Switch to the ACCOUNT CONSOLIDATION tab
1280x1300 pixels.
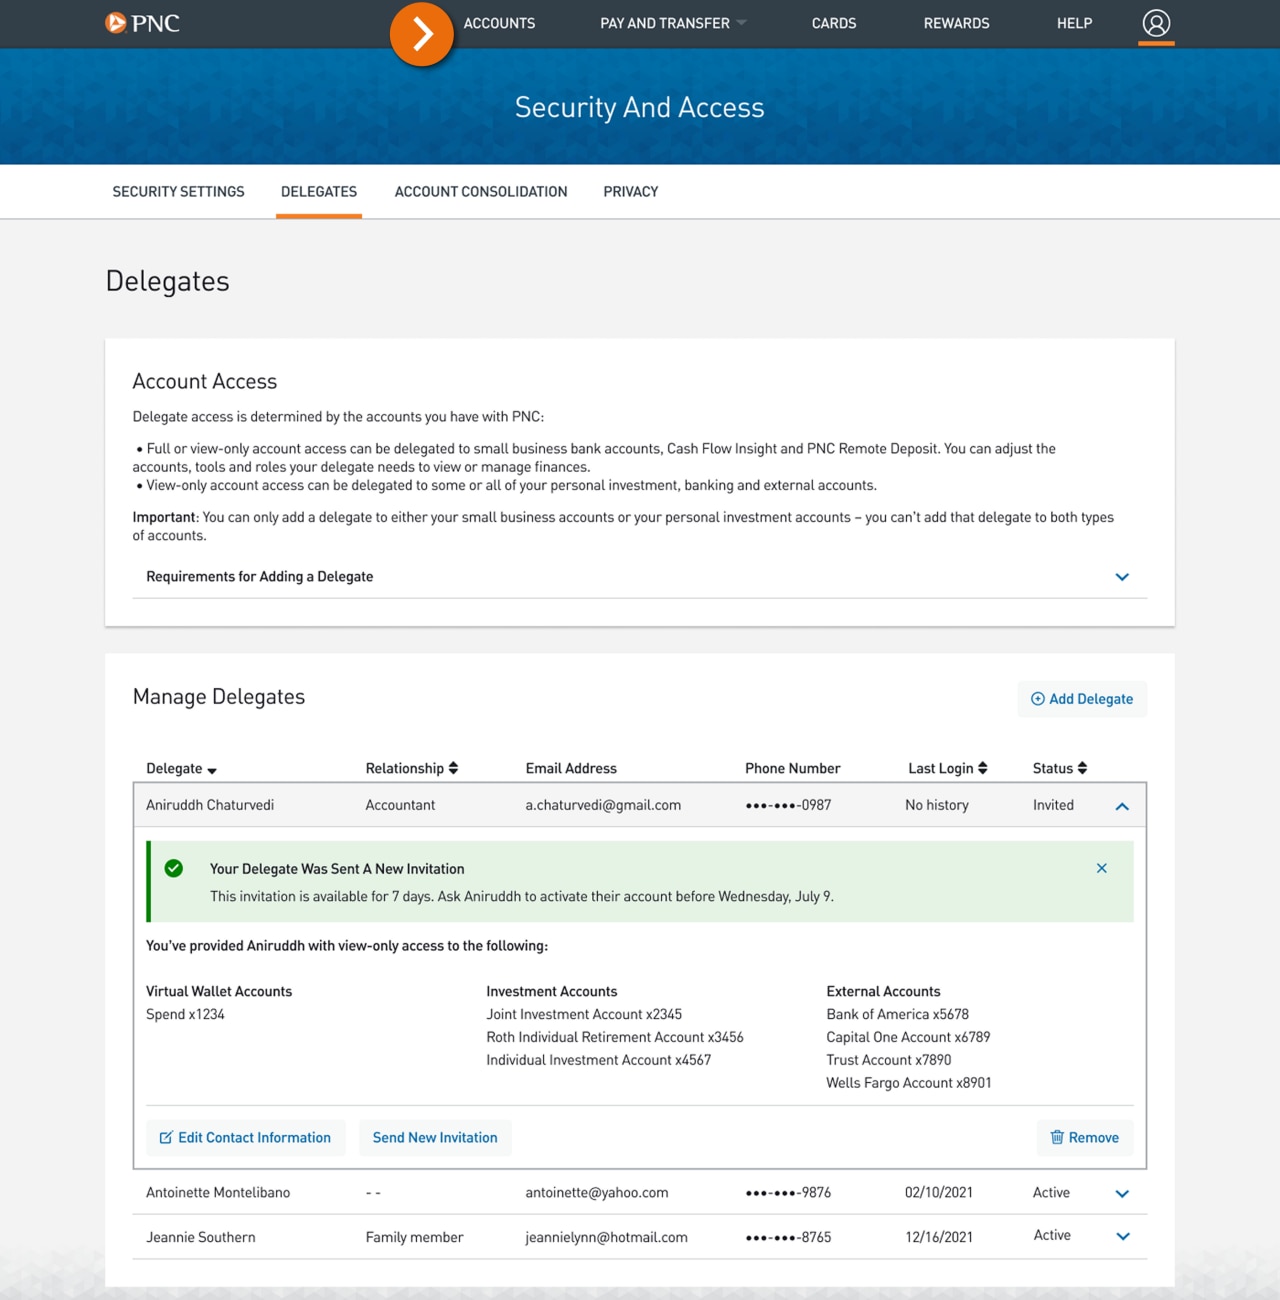481,191
